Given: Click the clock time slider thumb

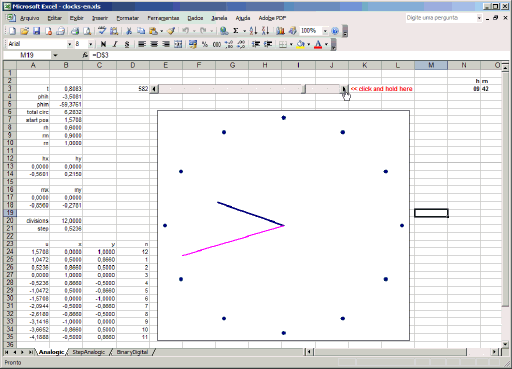Looking at the screenshot, I should pos(303,89).
